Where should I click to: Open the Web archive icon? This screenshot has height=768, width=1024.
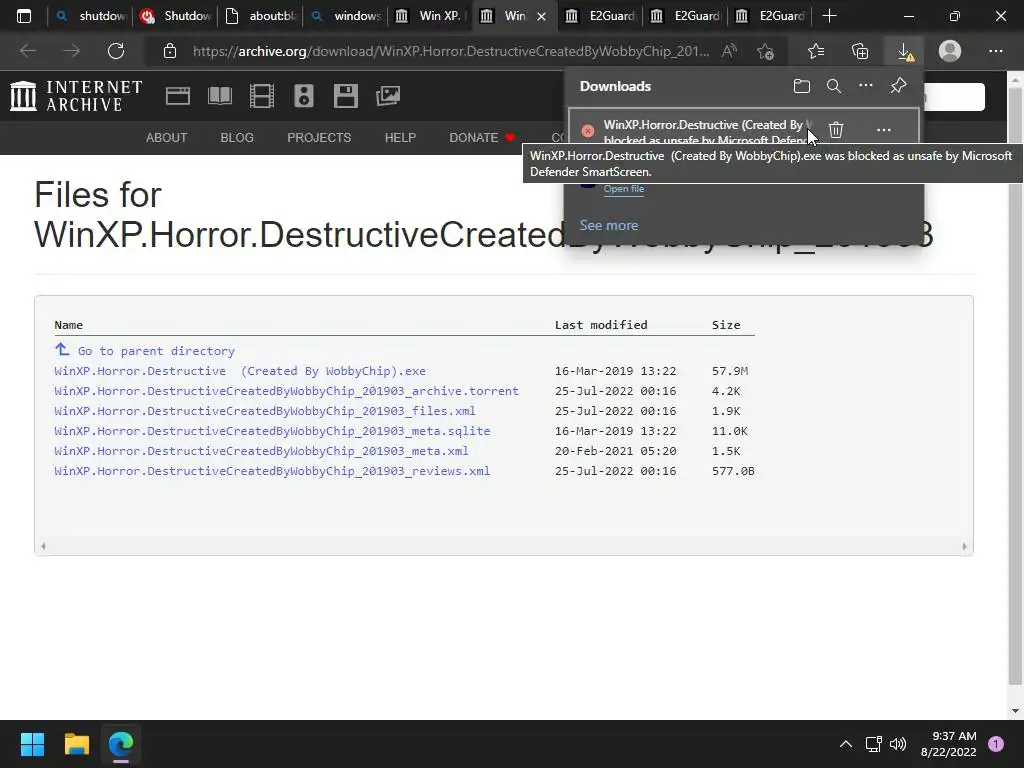click(x=178, y=96)
